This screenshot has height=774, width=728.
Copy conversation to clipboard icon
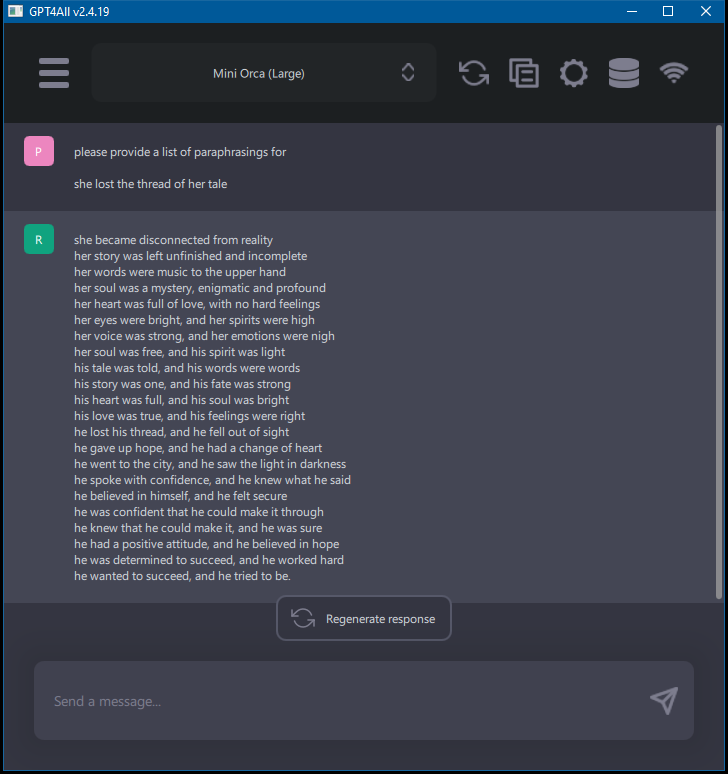524,73
